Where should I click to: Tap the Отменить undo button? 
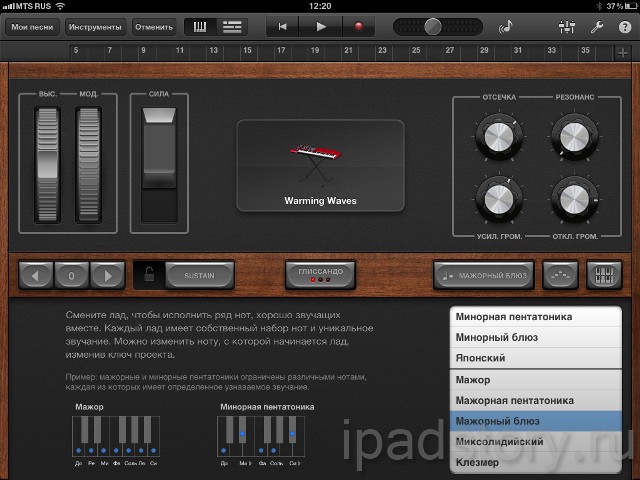tap(154, 27)
